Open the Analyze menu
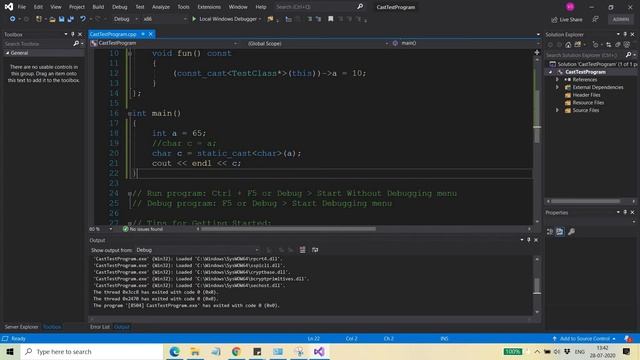 pos(161,7)
